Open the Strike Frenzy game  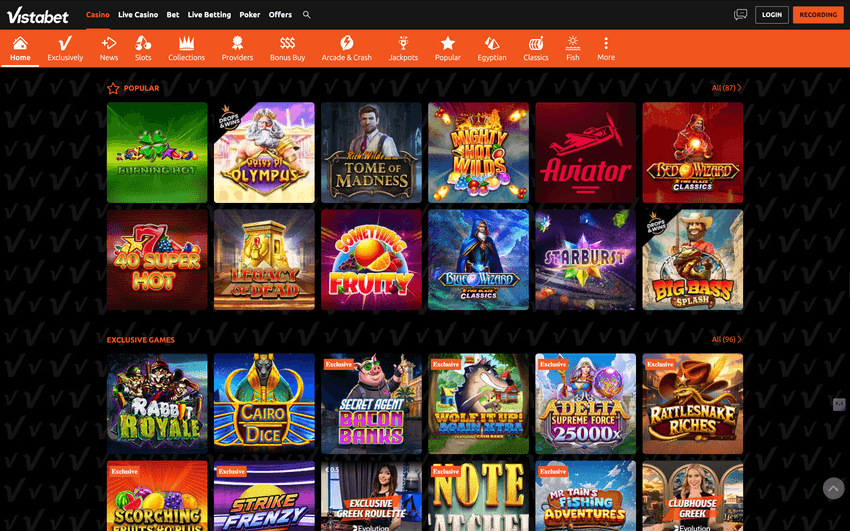[x=264, y=496]
